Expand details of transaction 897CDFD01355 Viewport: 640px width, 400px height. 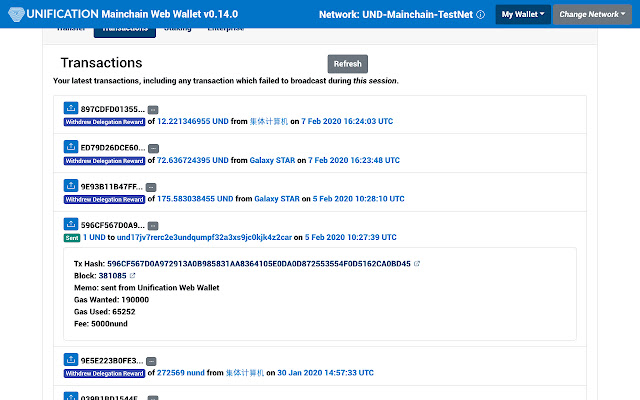click(153, 110)
